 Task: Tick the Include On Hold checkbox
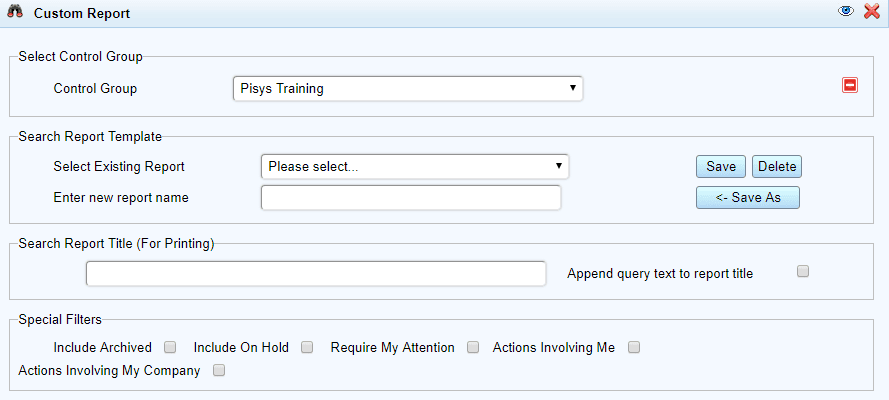click(307, 347)
